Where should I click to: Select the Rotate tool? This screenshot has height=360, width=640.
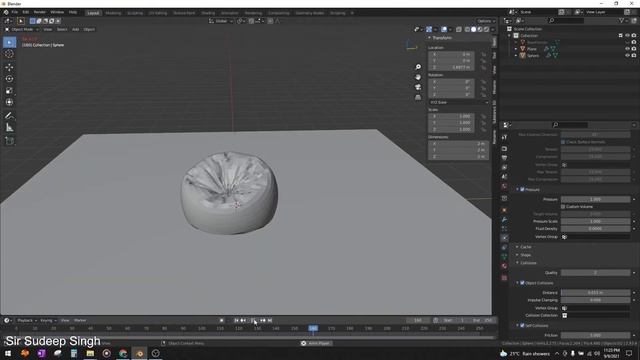pos(9,79)
